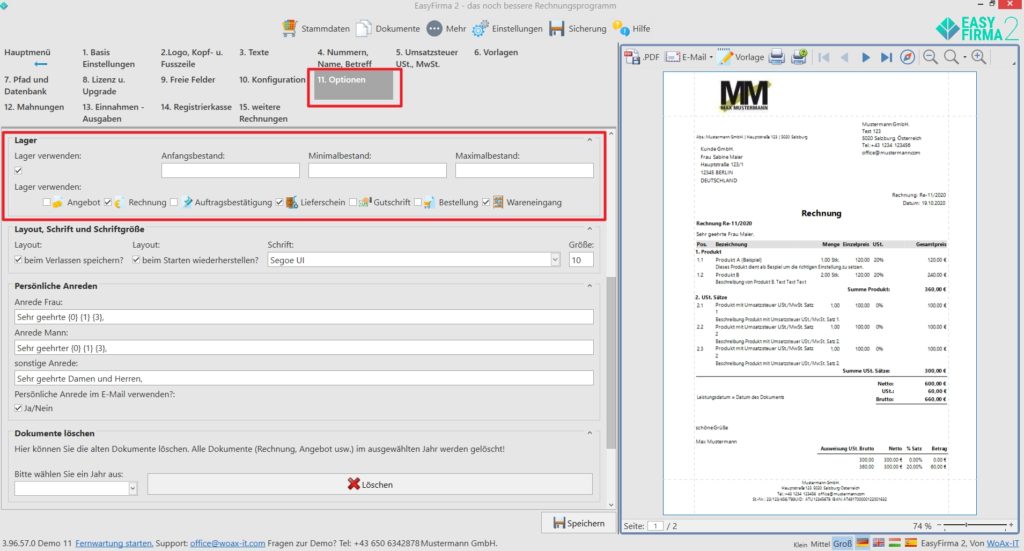
Task: Open tab 12. Mahnungen
Action: coord(34,107)
